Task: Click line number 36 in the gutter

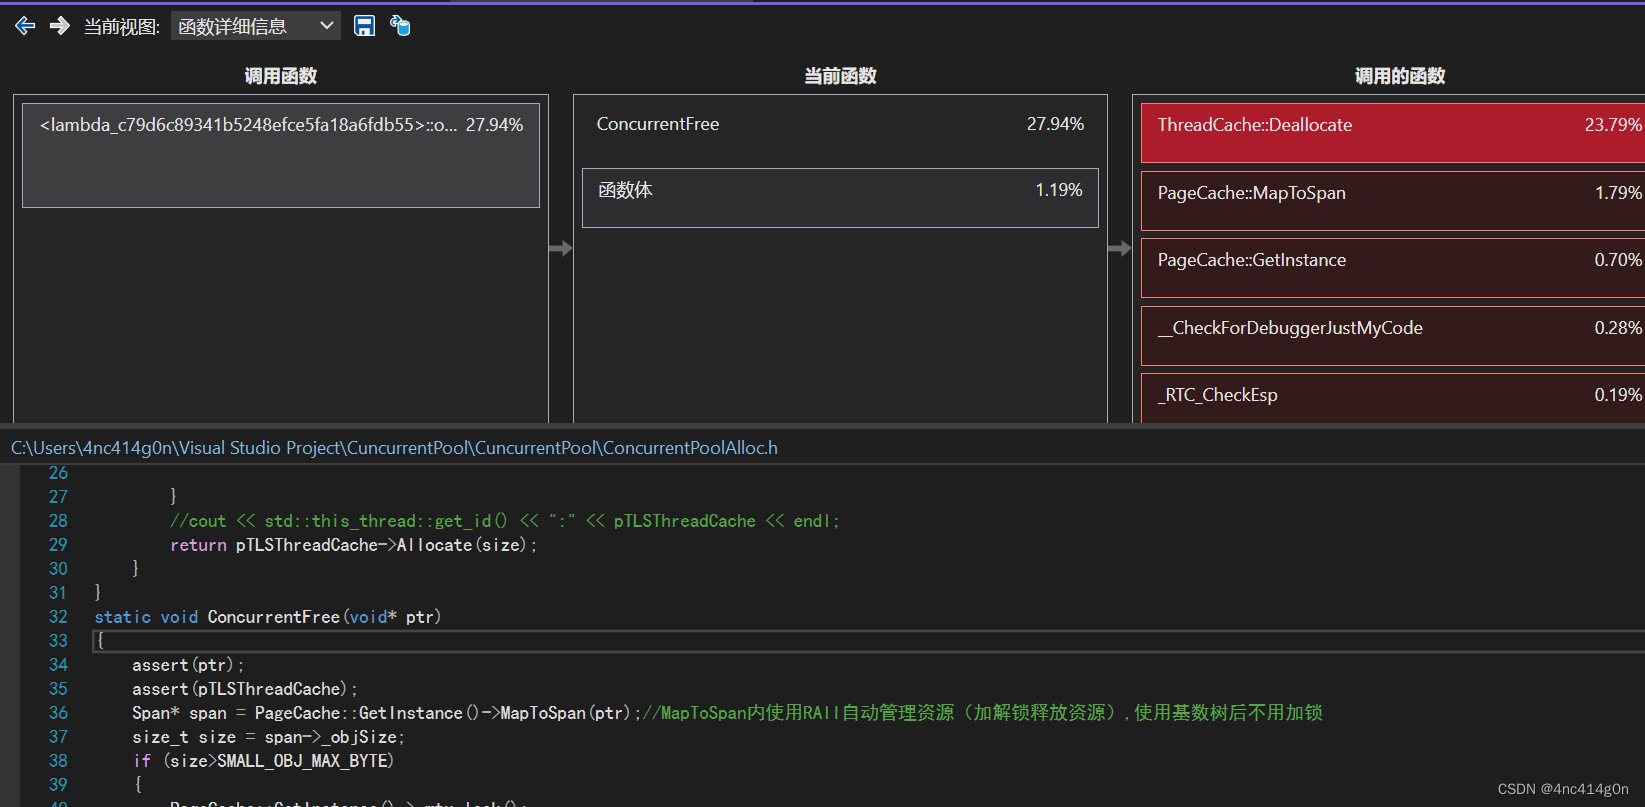Action: point(58,713)
